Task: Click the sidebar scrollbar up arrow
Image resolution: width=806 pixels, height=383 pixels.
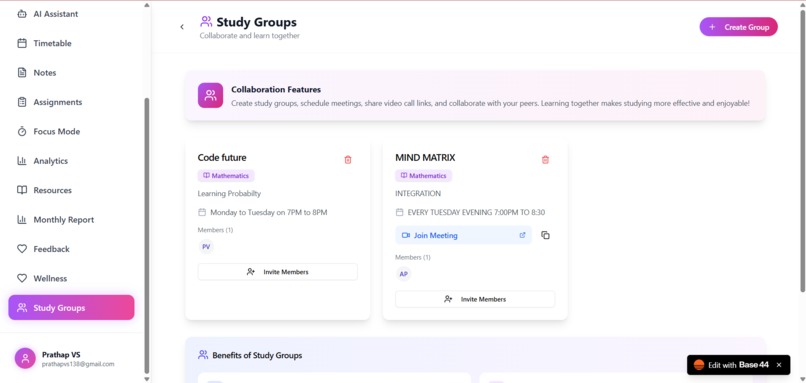Action: click(x=147, y=5)
